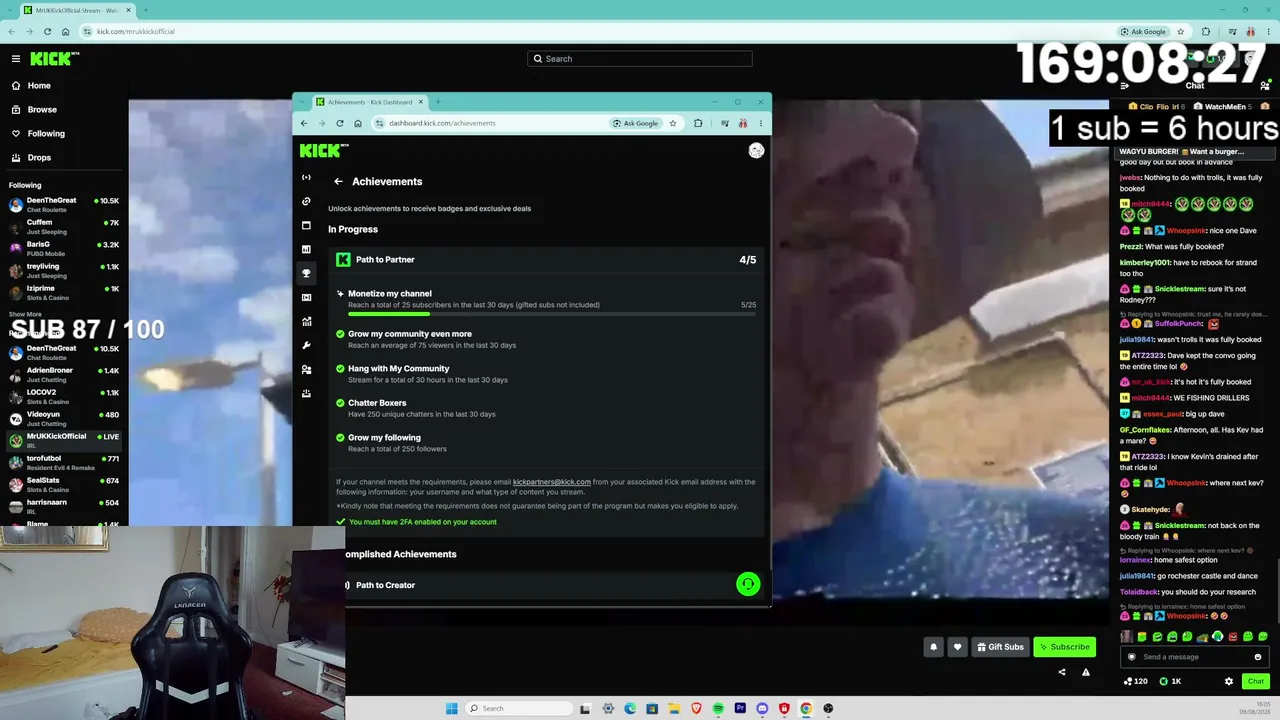
Task: Open new tab in dashboard browser window
Action: (438, 102)
